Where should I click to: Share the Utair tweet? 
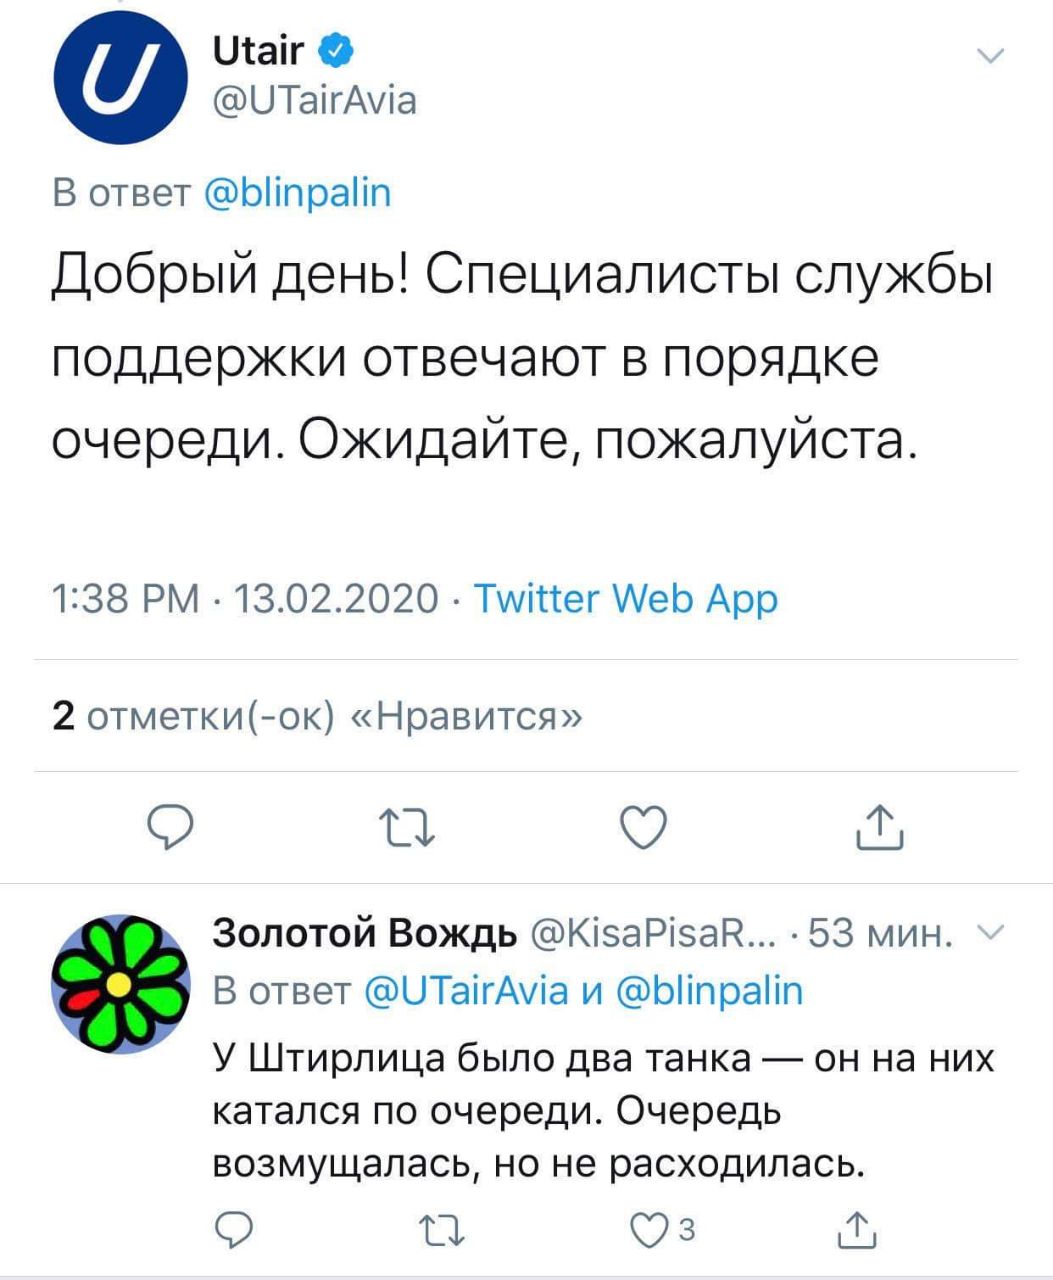click(880, 828)
